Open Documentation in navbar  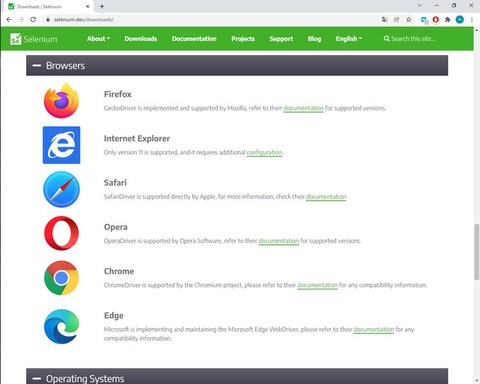pos(194,39)
